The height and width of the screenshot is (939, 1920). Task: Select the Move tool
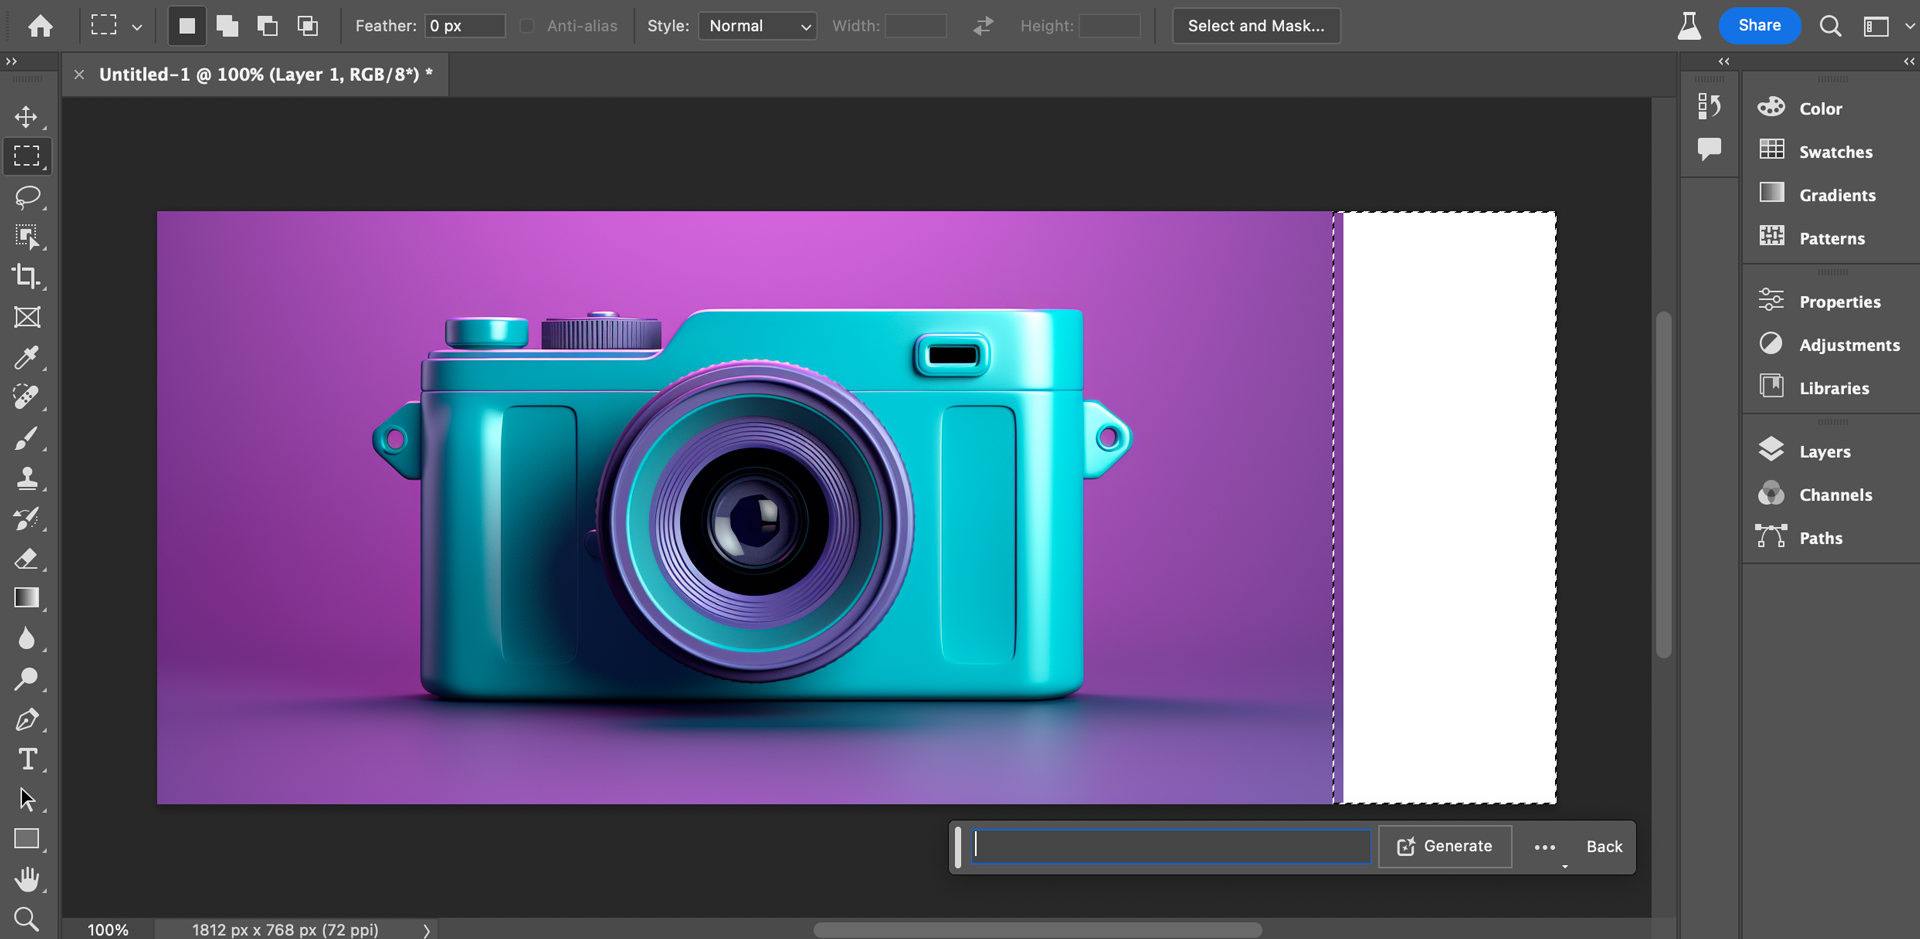tap(27, 116)
